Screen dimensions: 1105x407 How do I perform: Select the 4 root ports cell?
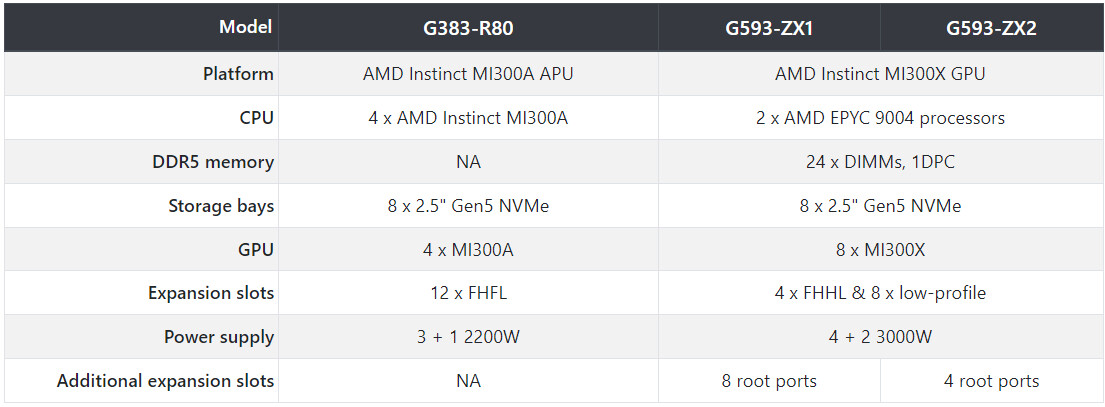[x=992, y=381]
